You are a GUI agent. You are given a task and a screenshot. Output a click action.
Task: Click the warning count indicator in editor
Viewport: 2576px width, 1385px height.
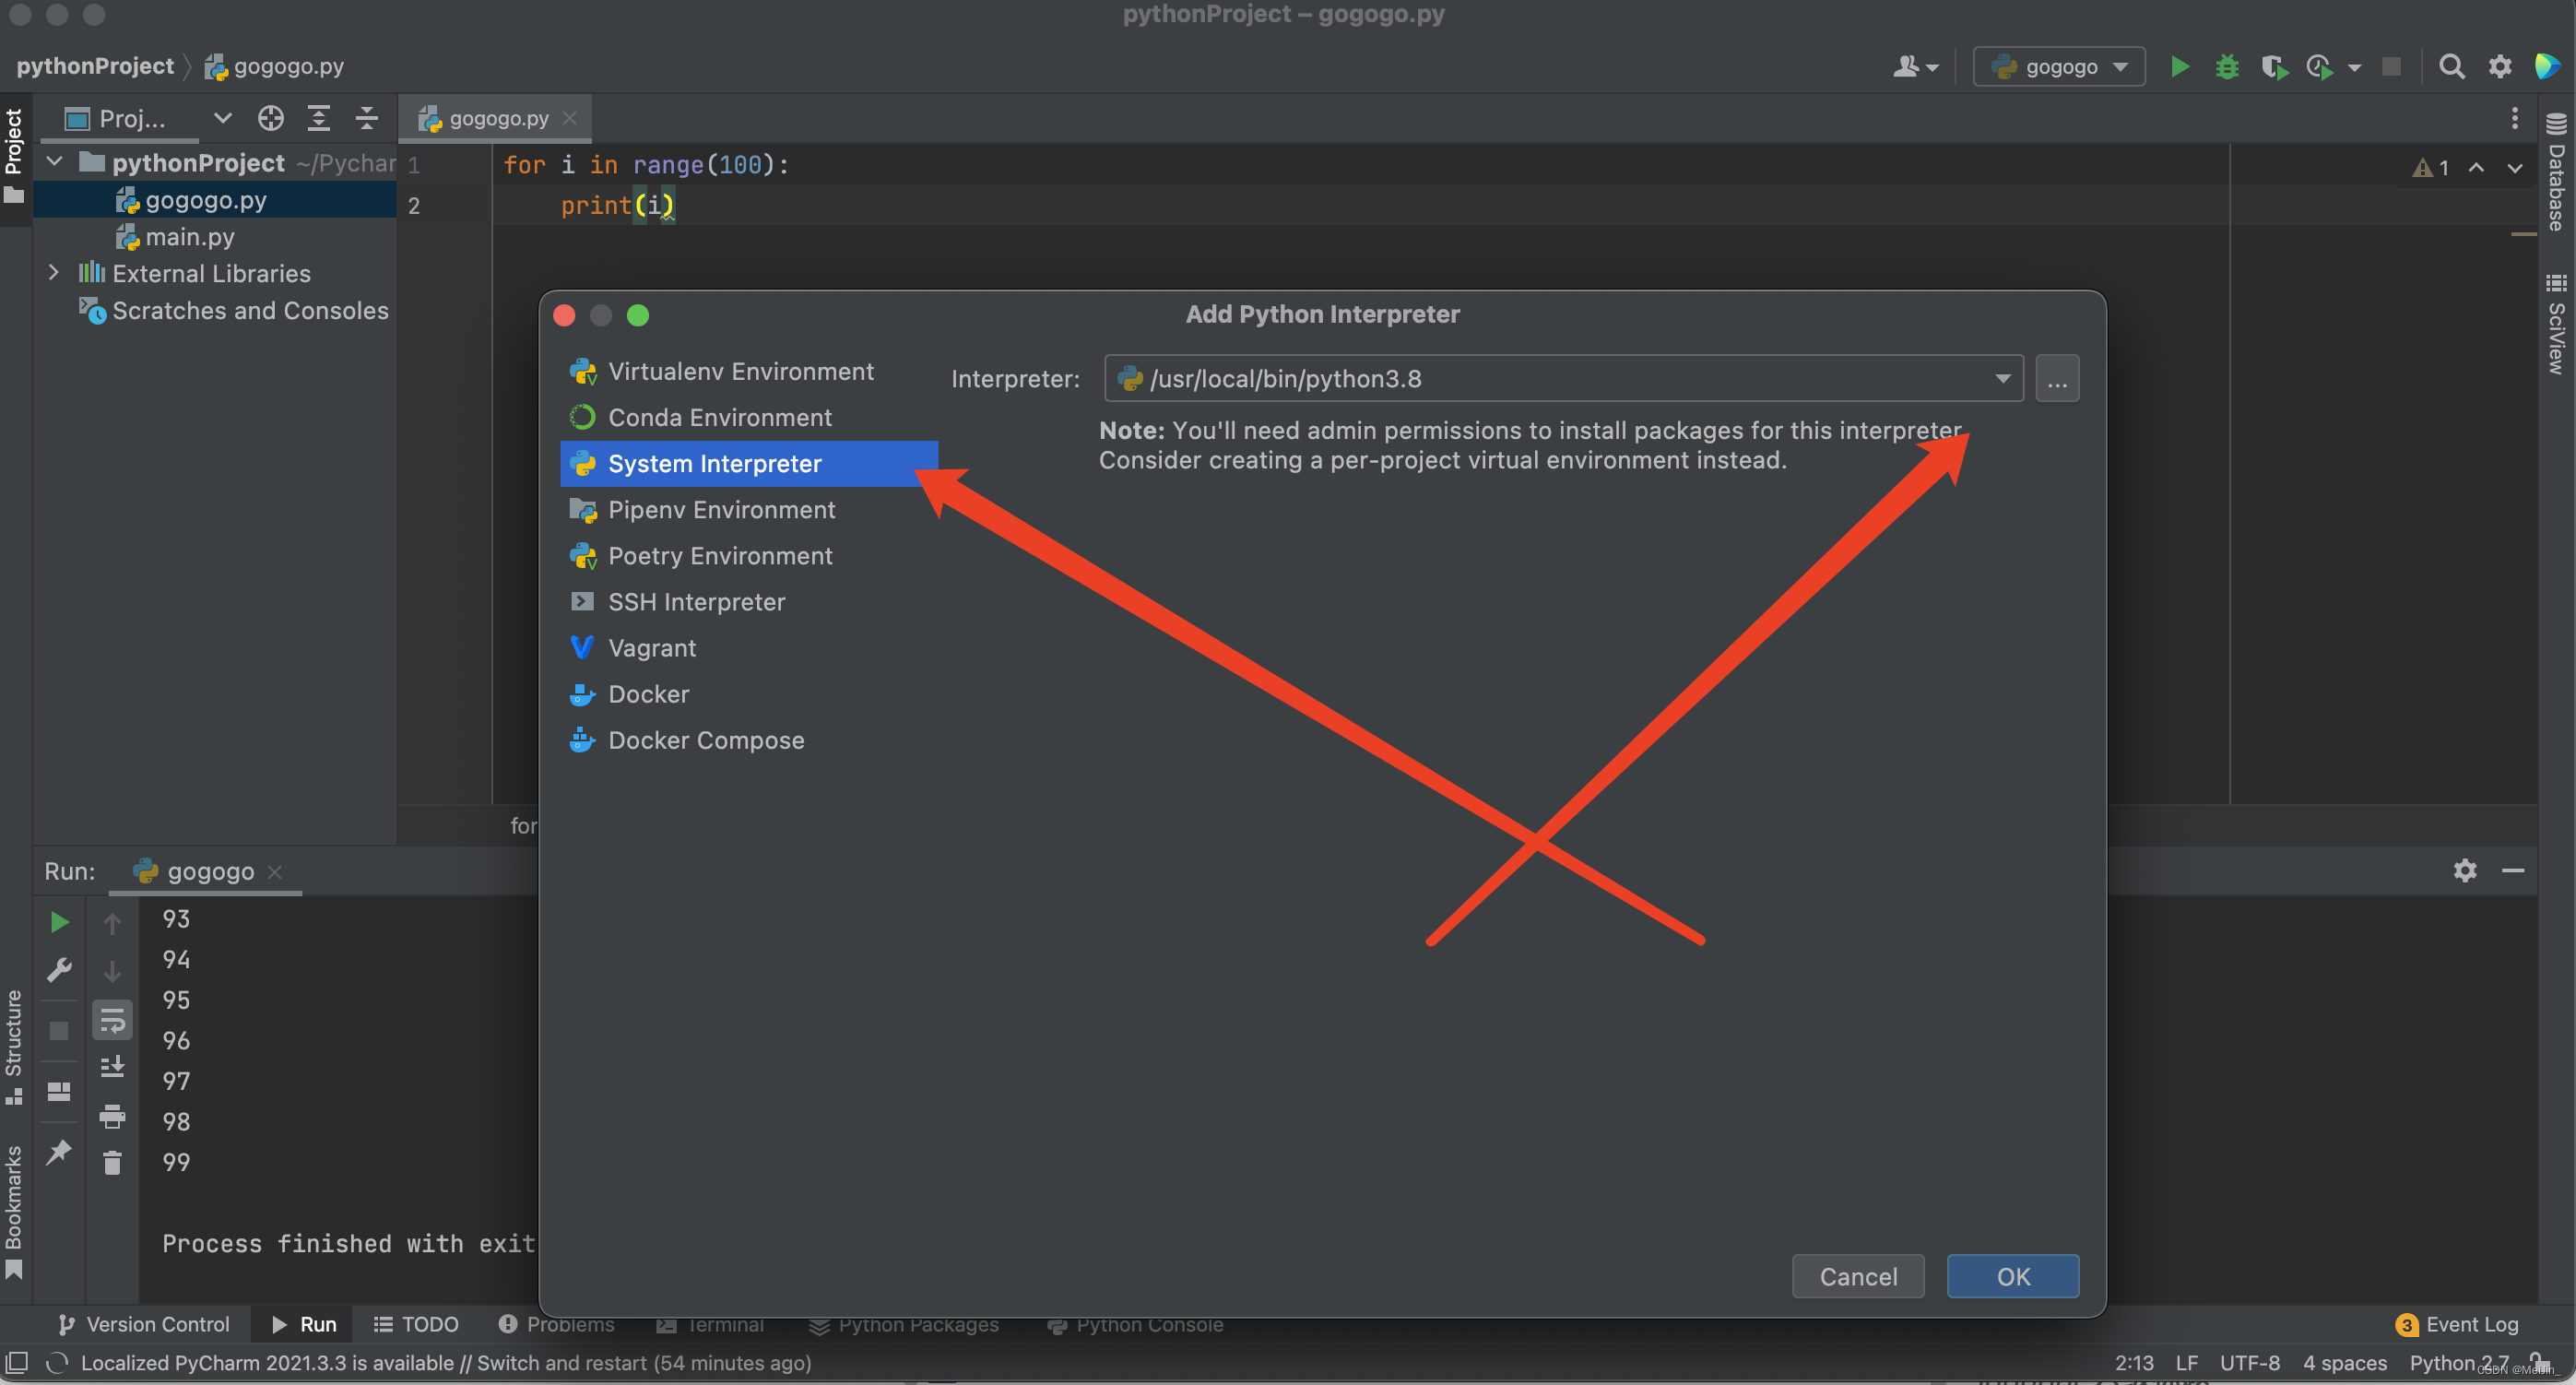2431,168
